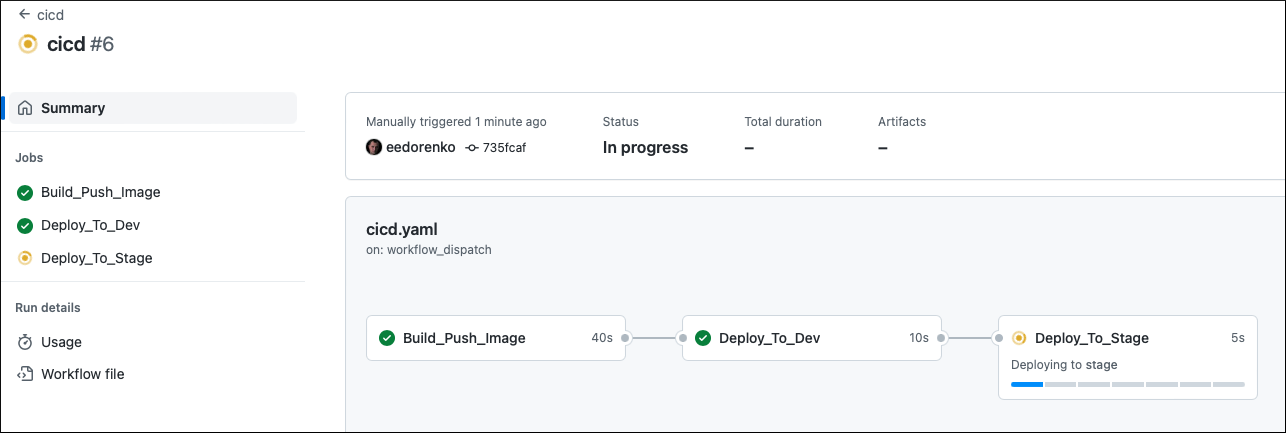Click green check icon of Build_Push_Image in sidebar
This screenshot has width=1286, height=433.
25,192
